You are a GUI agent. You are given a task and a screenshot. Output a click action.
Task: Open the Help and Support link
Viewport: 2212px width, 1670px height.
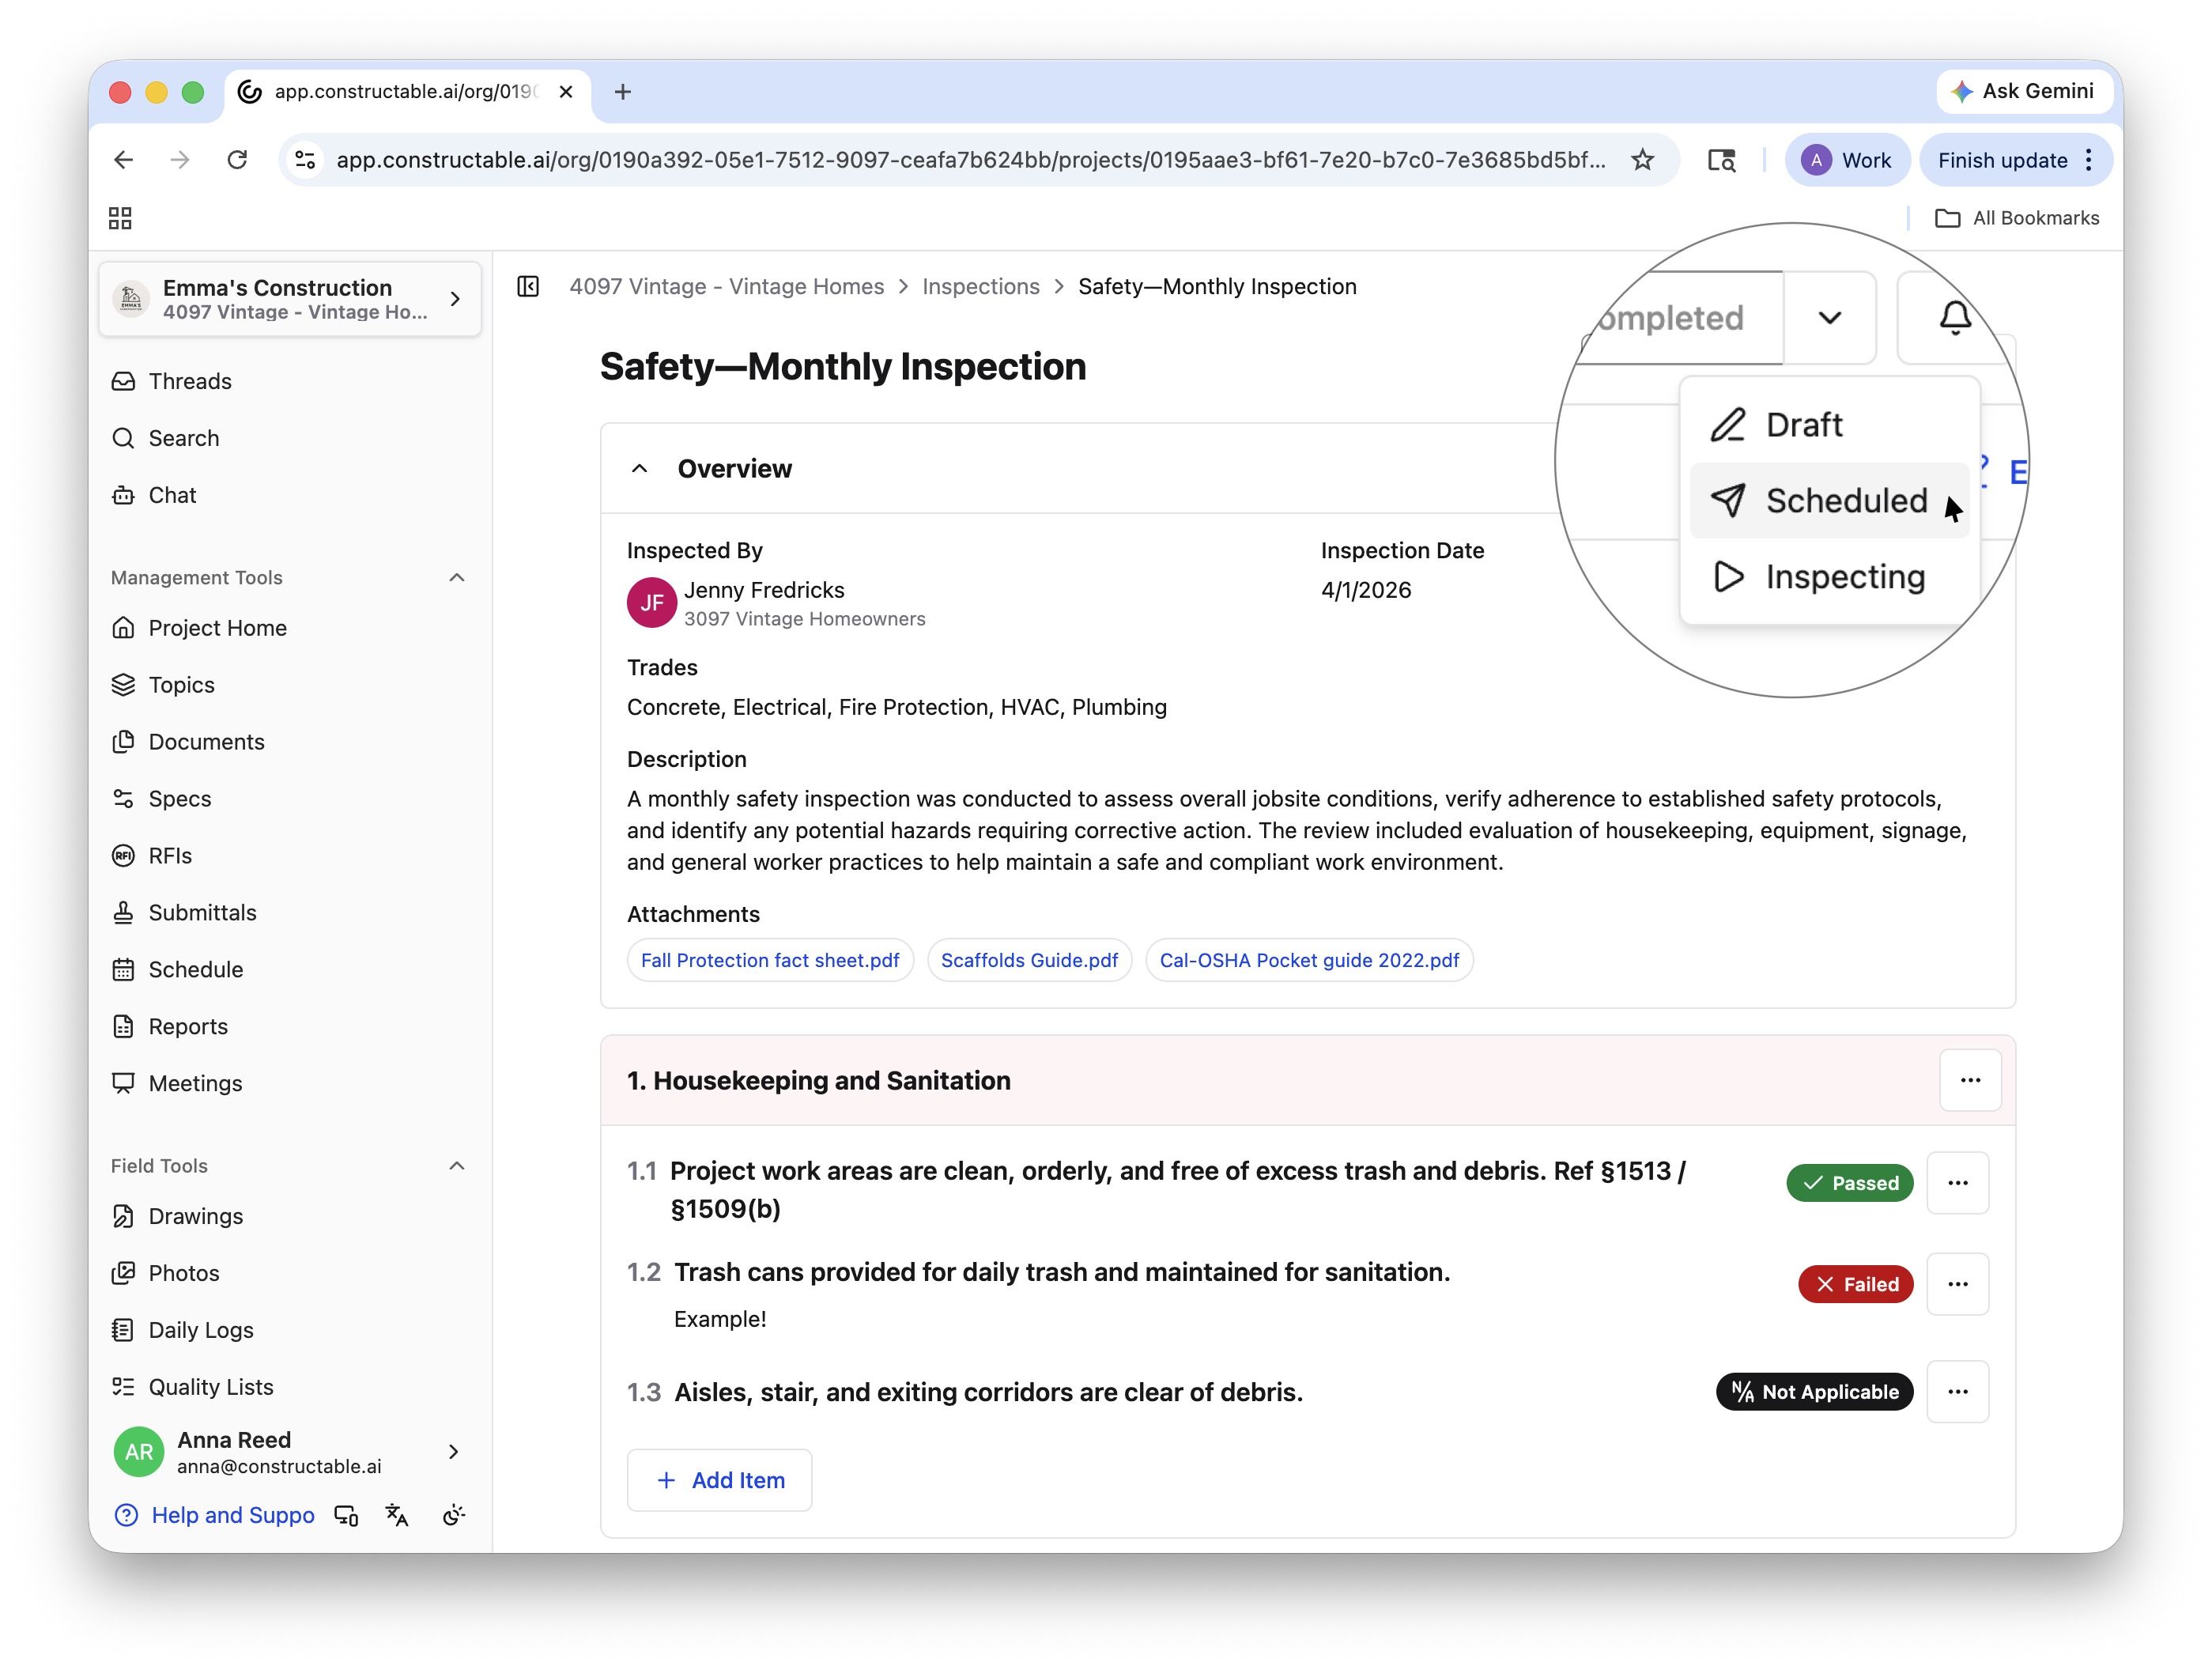coord(214,1516)
